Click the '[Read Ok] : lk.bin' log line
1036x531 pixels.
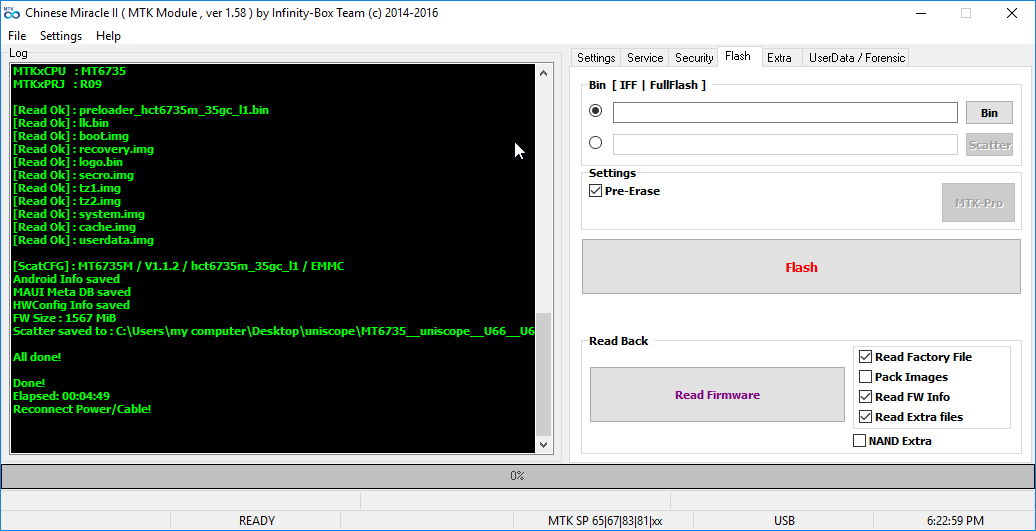point(61,123)
